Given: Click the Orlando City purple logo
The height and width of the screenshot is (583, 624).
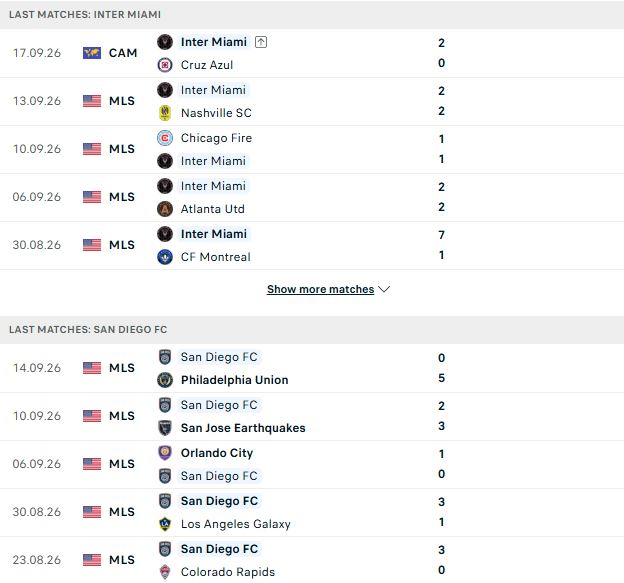Looking at the screenshot, I should pos(165,453).
